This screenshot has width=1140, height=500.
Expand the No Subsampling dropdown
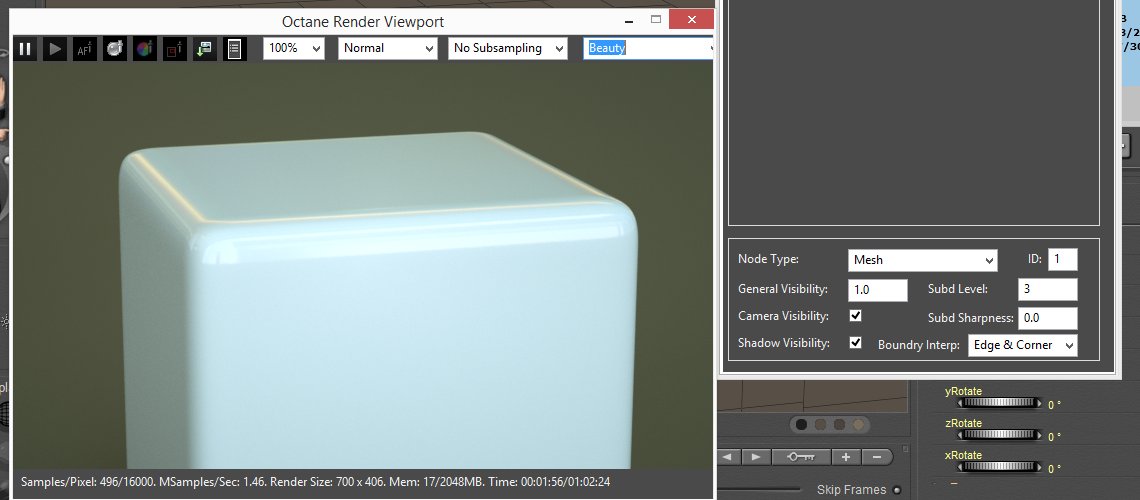(507, 48)
